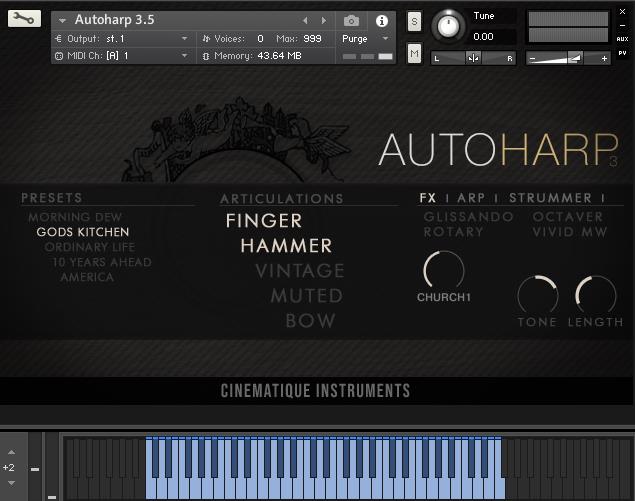Click the Length knob
This screenshot has width=635, height=501.
tap(596, 296)
